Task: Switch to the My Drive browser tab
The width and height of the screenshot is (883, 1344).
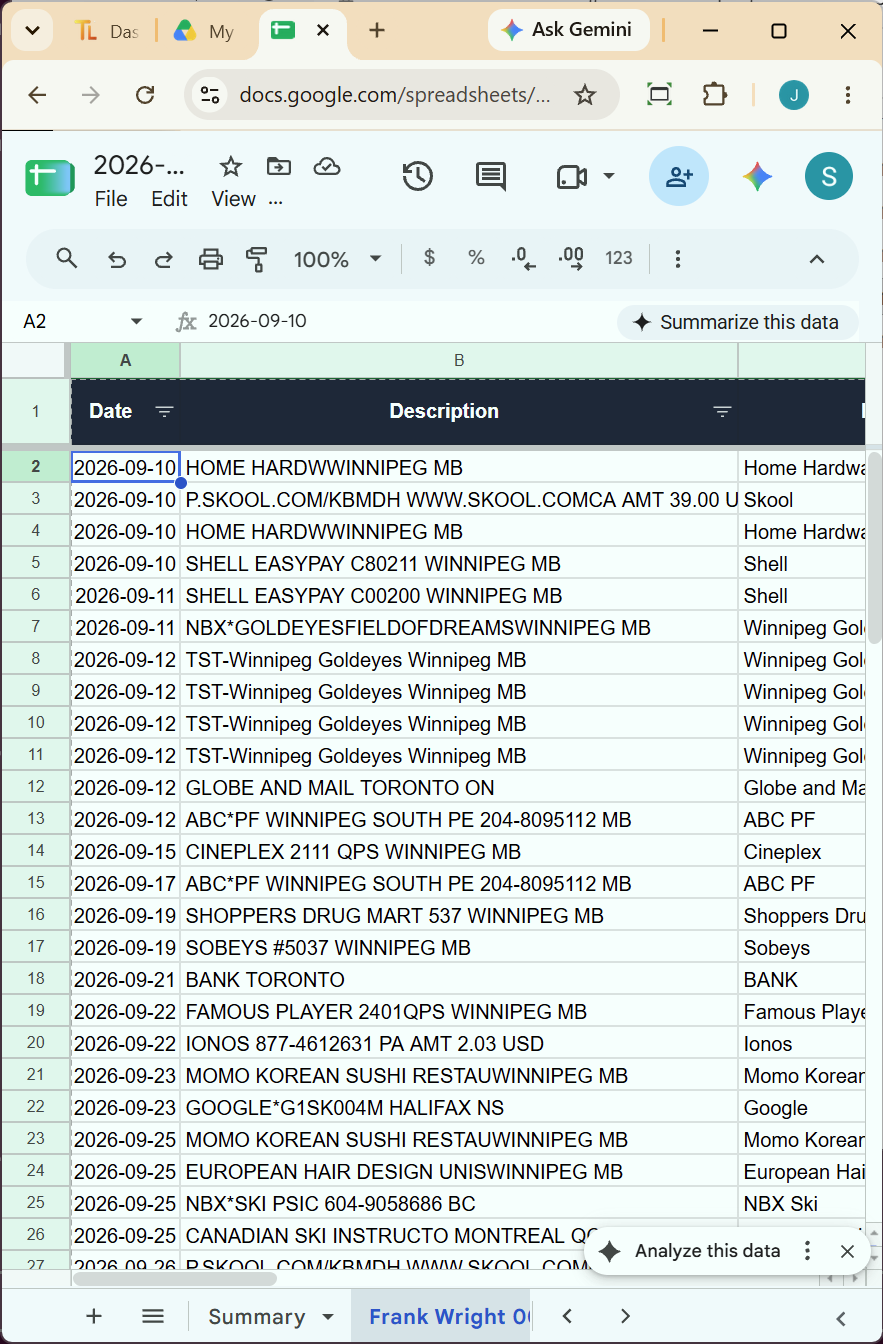Action: pyautogui.click(x=205, y=31)
